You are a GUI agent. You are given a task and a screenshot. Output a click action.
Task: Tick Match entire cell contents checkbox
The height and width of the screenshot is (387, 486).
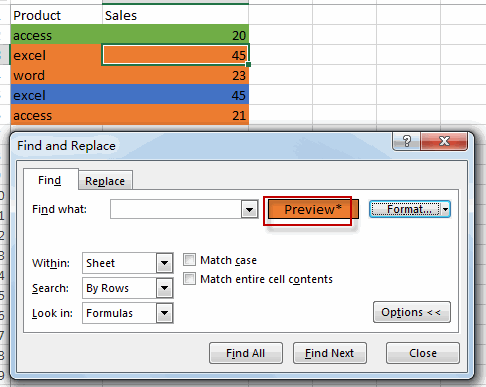tap(189, 279)
